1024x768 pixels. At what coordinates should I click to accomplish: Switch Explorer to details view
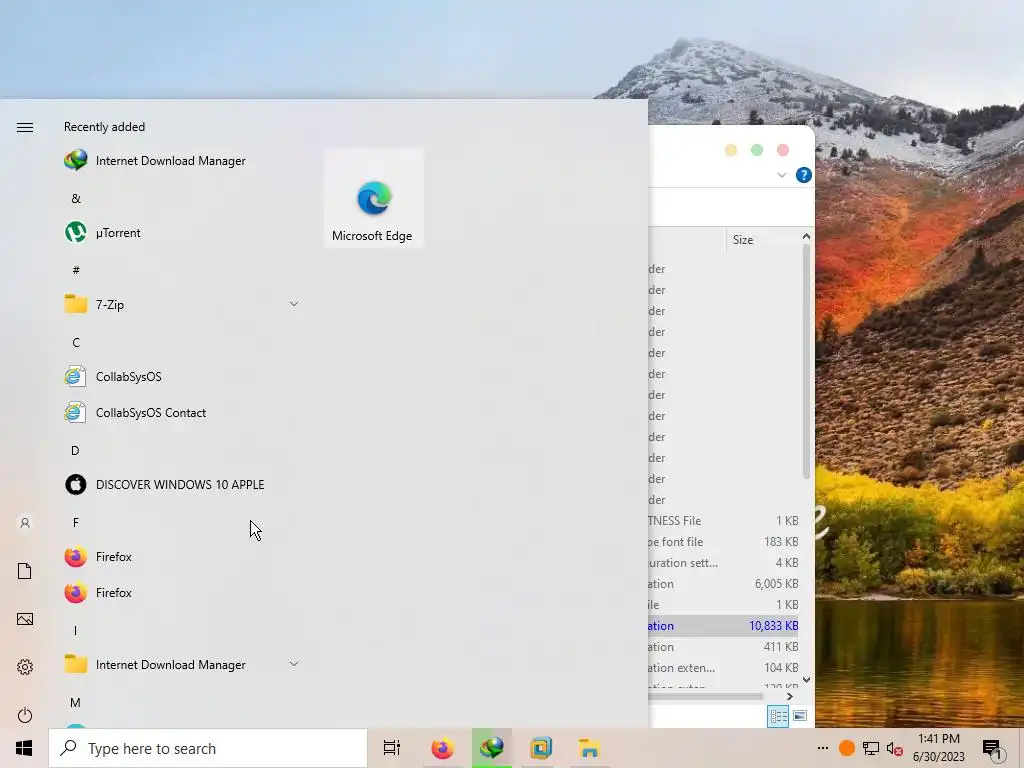[778, 716]
